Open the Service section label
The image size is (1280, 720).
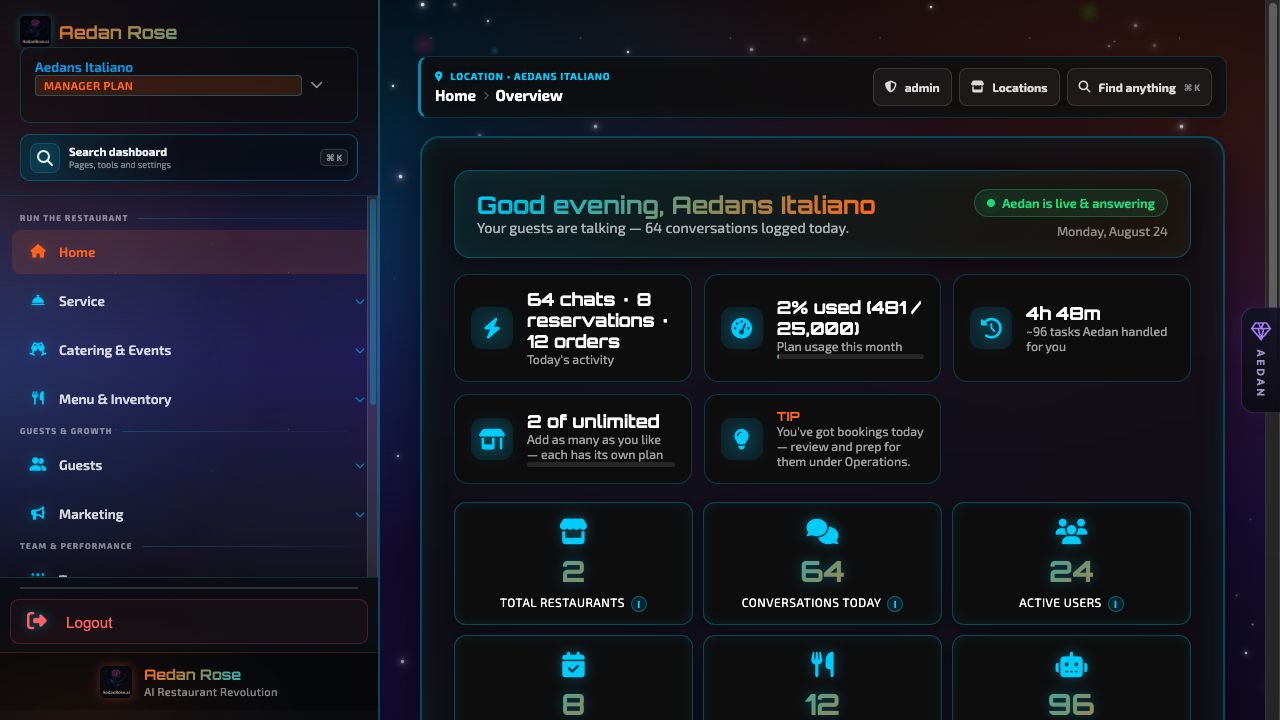(81, 301)
